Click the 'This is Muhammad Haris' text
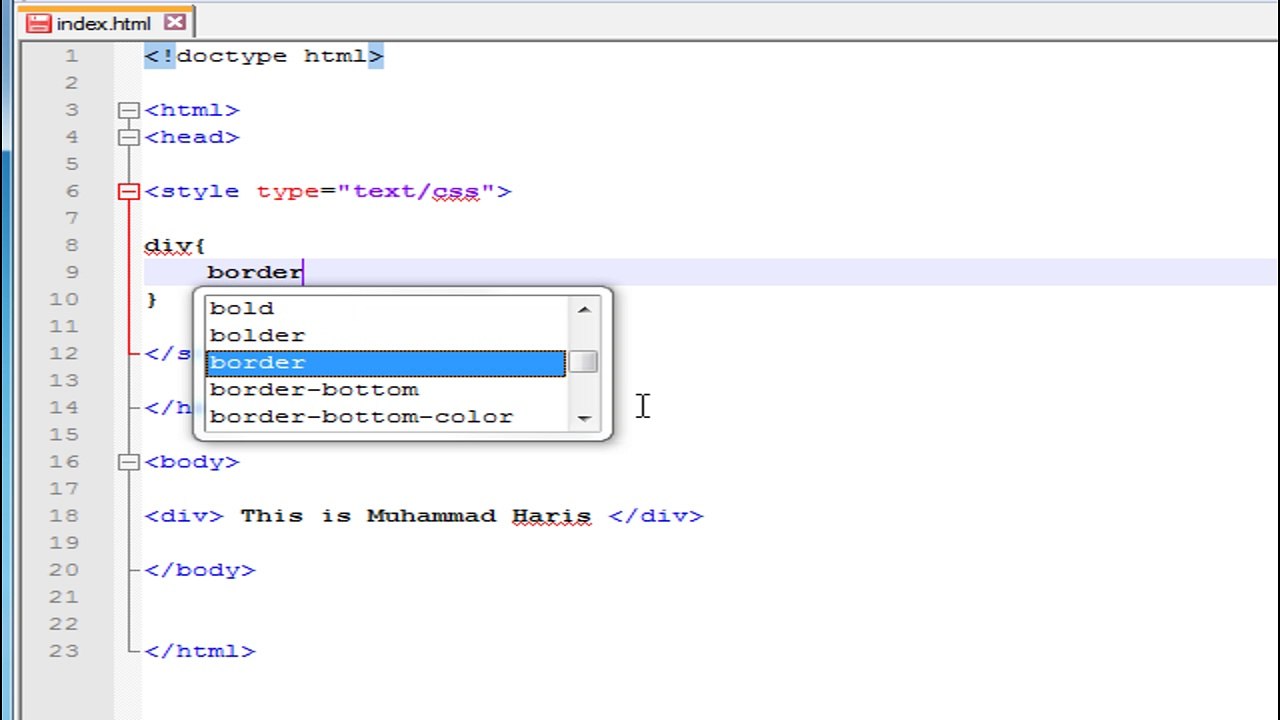 [416, 516]
